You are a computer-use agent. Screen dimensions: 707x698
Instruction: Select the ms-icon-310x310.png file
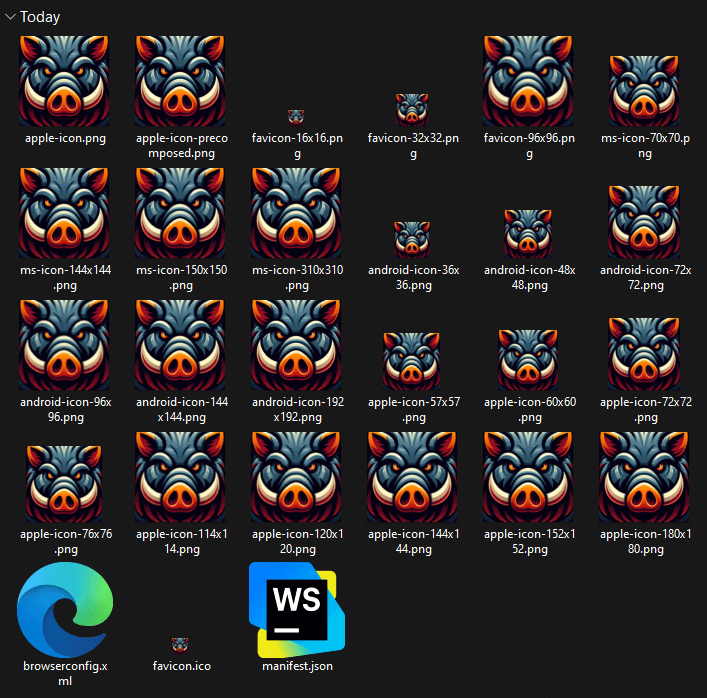(x=296, y=214)
